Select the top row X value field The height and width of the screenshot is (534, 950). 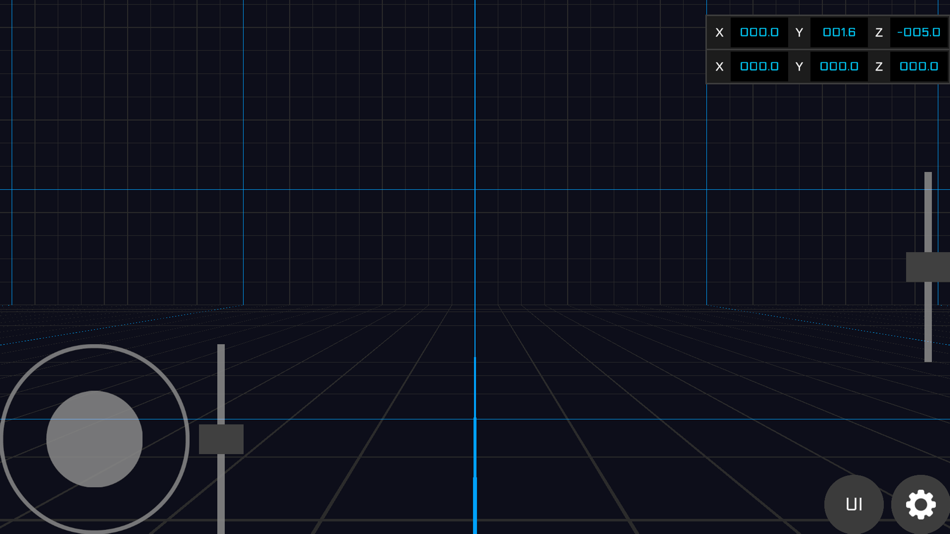point(759,33)
